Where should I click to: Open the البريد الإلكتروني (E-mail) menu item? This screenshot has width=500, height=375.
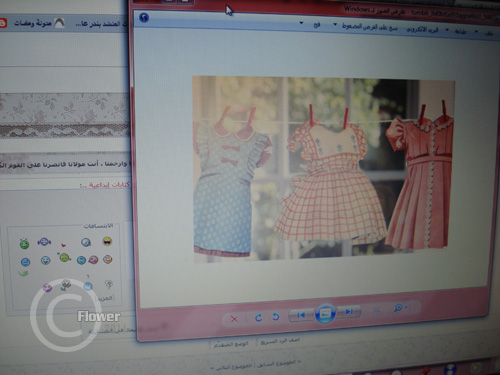(422, 29)
